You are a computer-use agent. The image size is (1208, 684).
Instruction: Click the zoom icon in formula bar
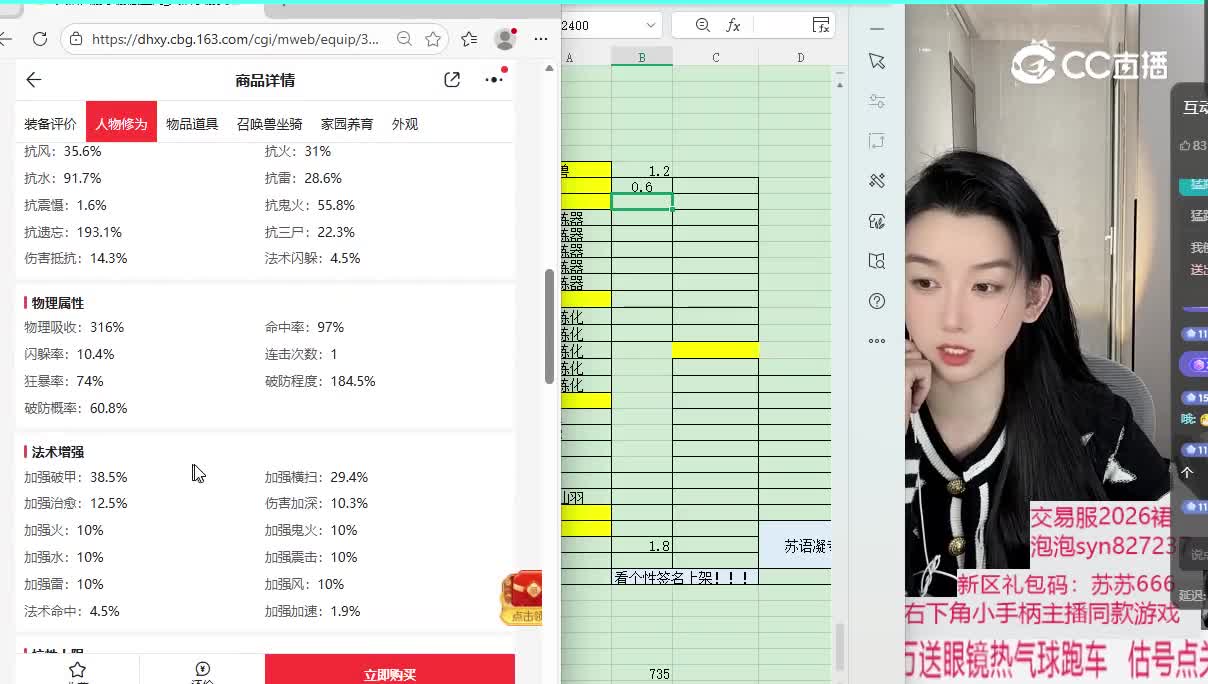click(x=702, y=25)
